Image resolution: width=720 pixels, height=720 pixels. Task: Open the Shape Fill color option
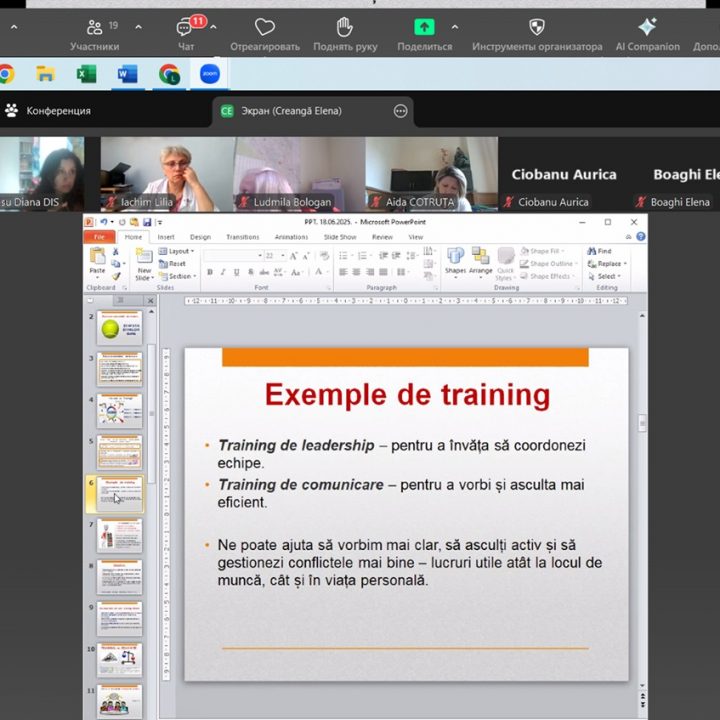click(542, 251)
